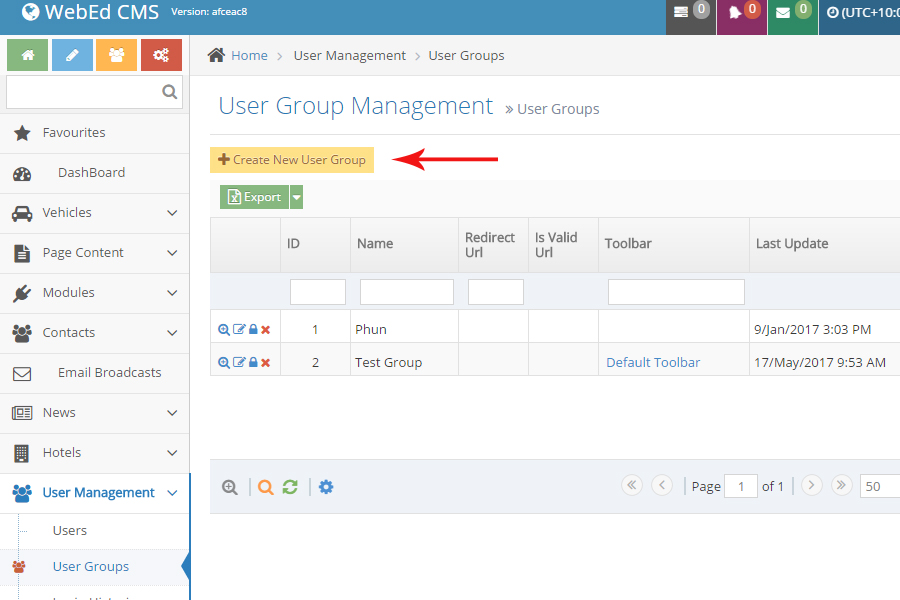This screenshot has width=900, height=600.
Task: Delete Test Group using the red X icon
Action: (265, 361)
